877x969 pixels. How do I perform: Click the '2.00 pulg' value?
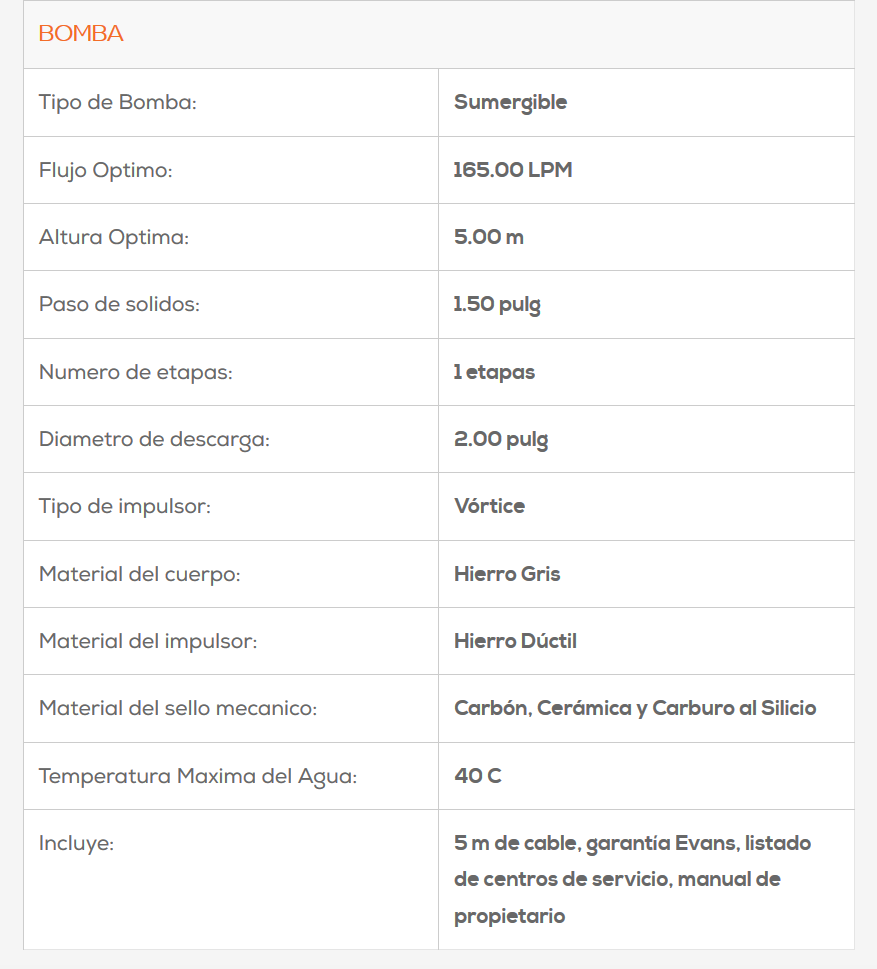(501, 439)
